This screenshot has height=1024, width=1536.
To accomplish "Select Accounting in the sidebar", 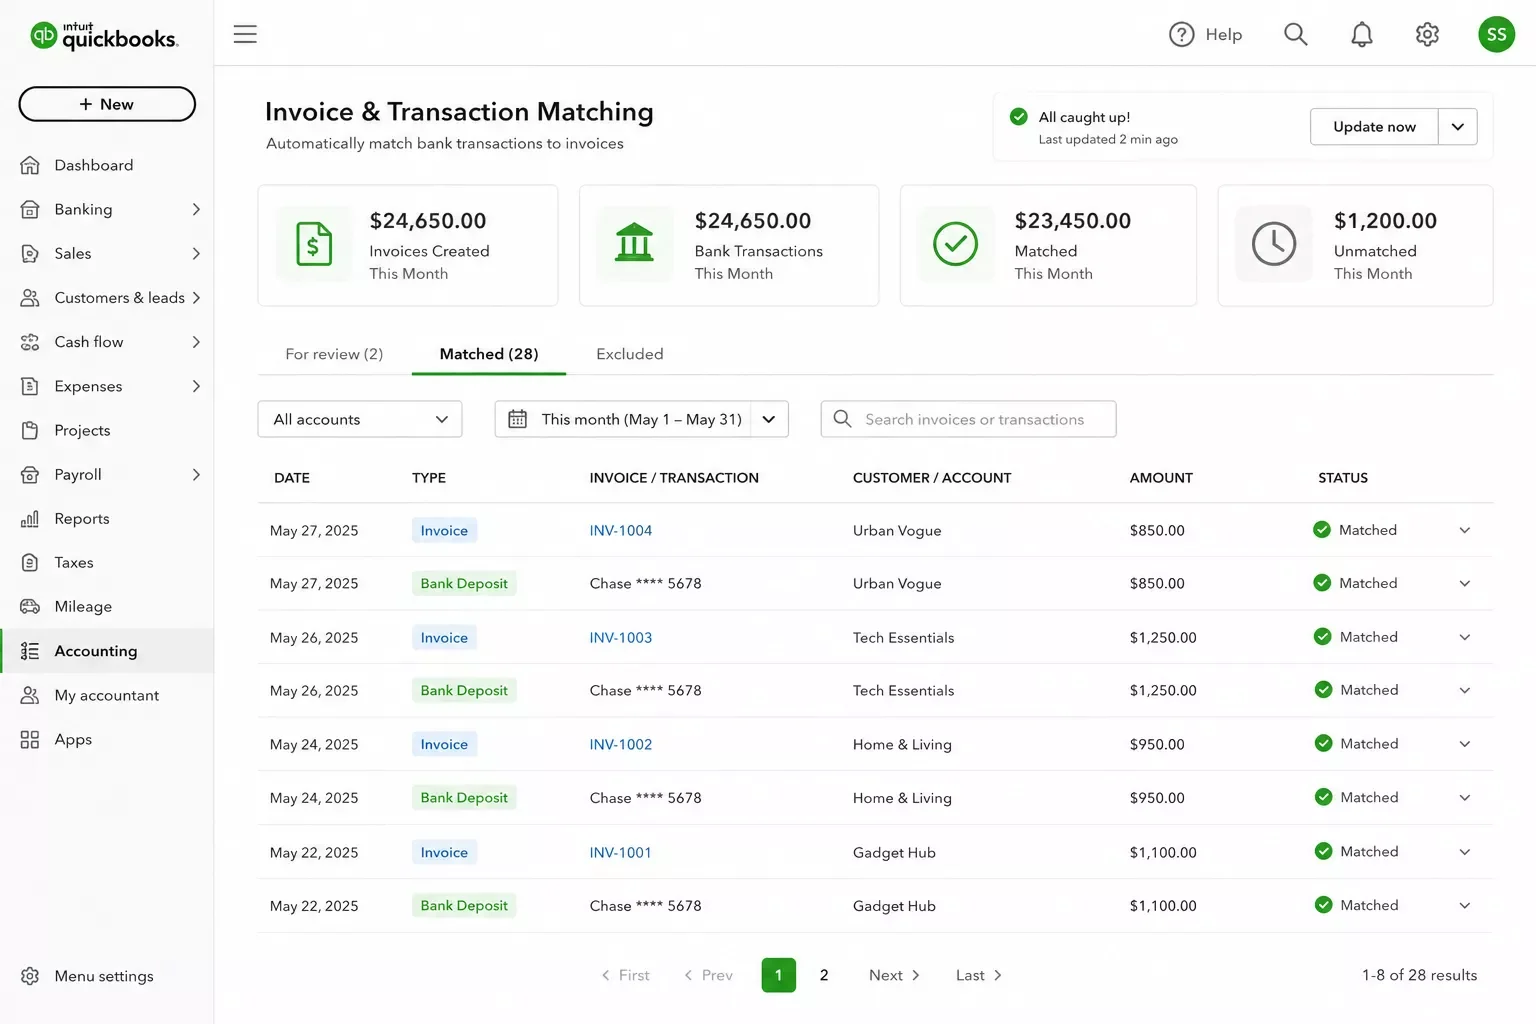I will pyautogui.click(x=107, y=651).
